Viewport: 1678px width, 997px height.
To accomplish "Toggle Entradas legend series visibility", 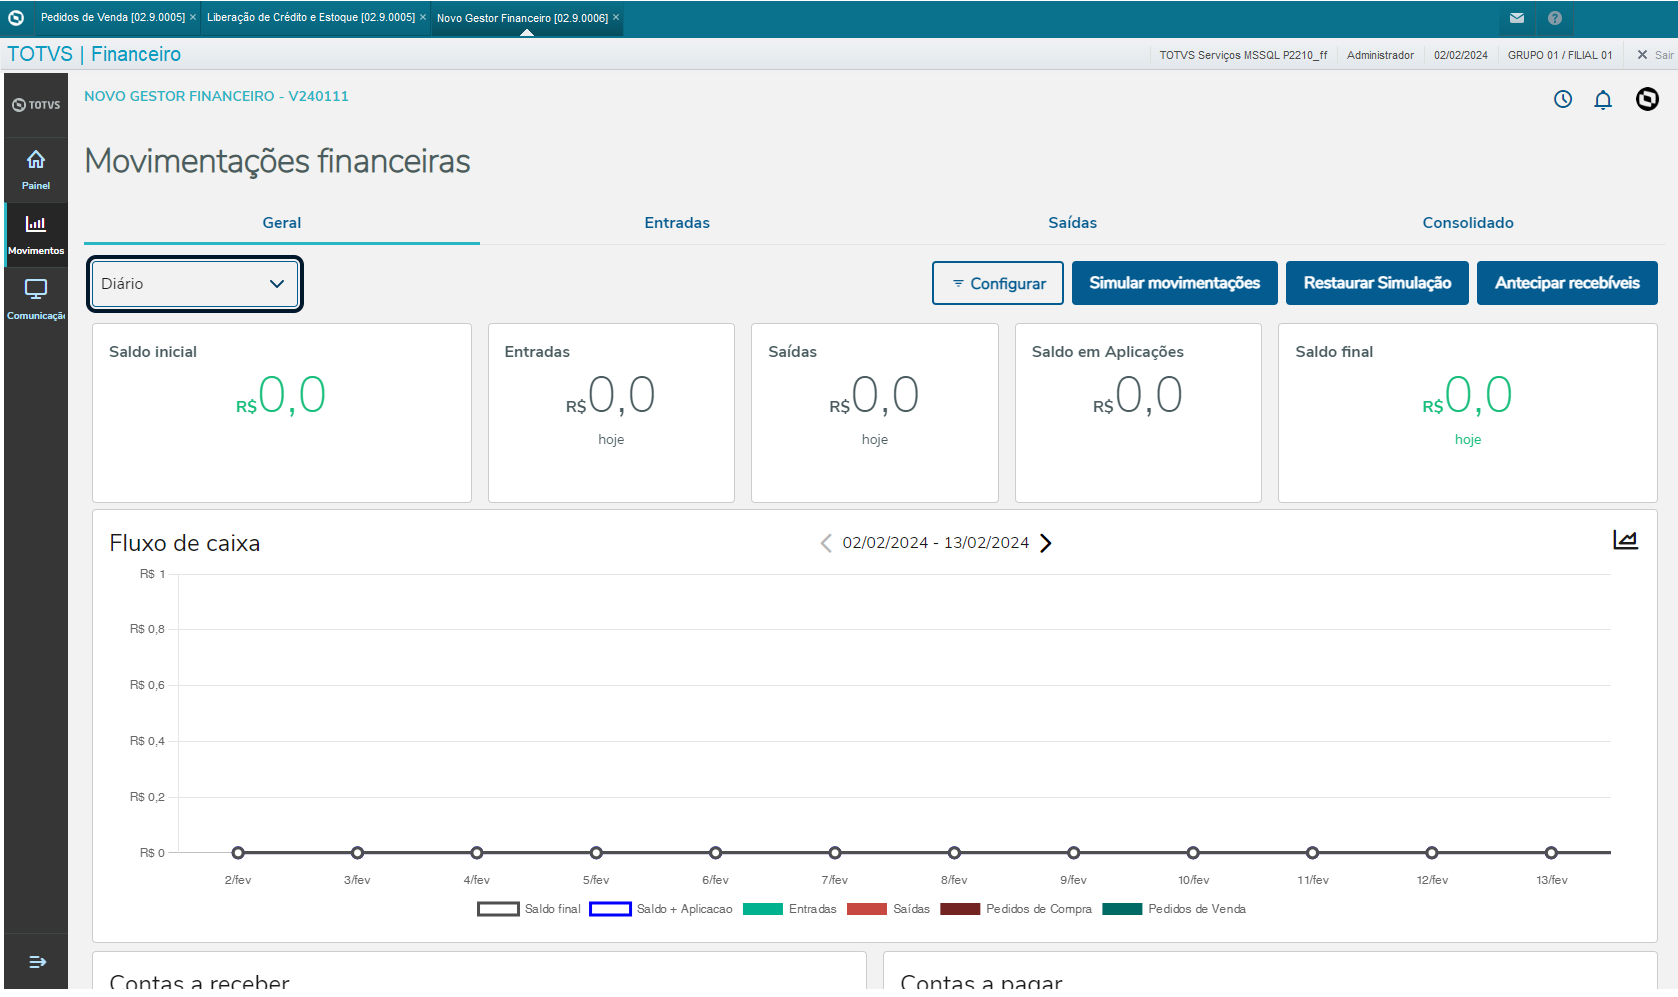I will 790,909.
